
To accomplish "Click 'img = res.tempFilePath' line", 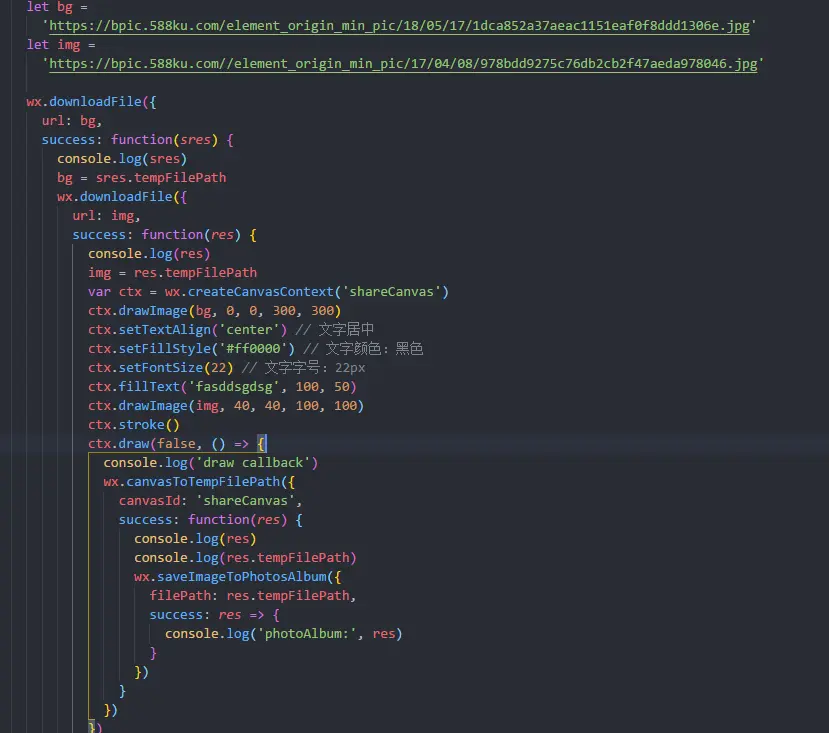I will (172, 273).
